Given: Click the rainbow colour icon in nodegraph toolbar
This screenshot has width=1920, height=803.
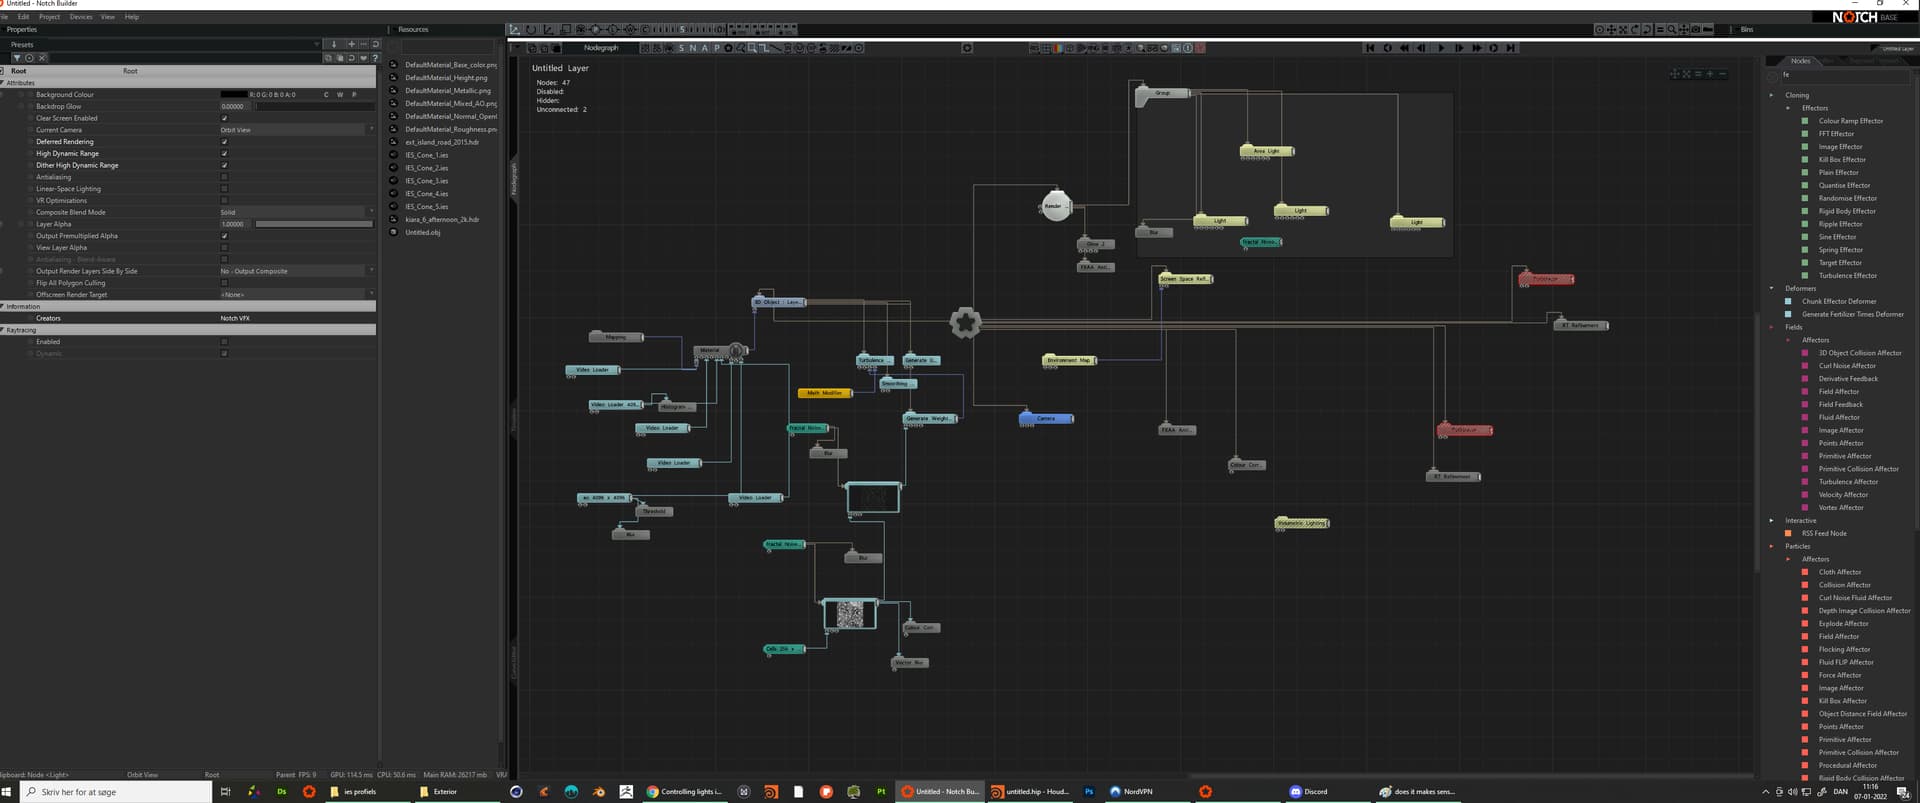Looking at the screenshot, I should coord(1058,48).
